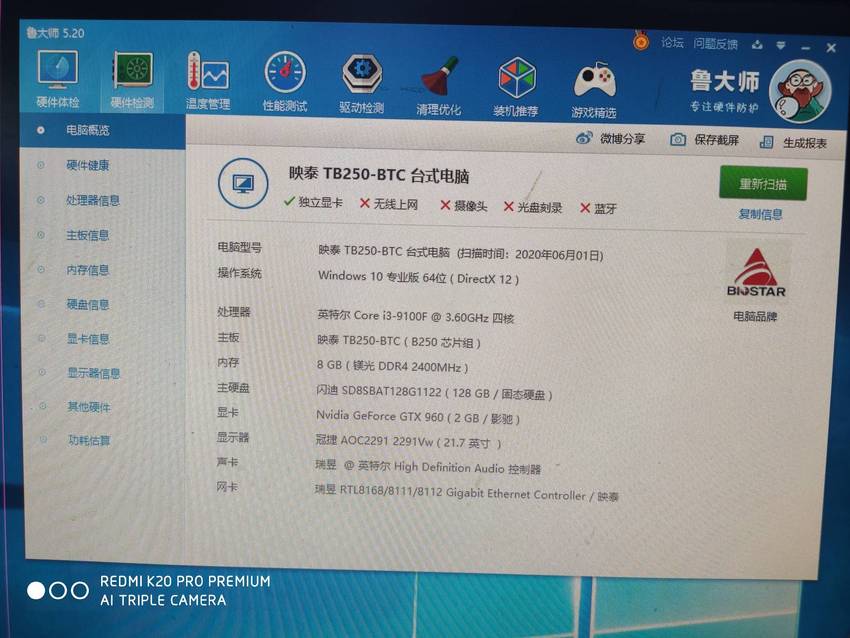
Task: Select the 硬件检测 hardware detection icon
Action: 133,79
